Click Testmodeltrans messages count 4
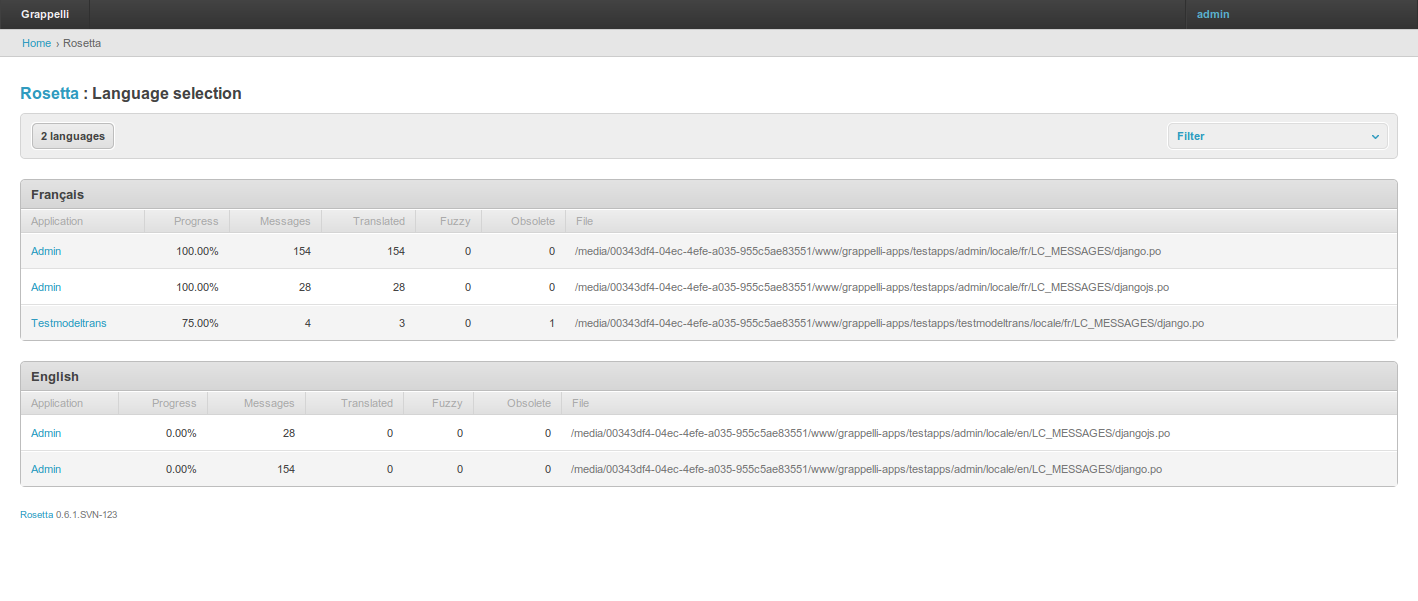 pyautogui.click(x=307, y=323)
